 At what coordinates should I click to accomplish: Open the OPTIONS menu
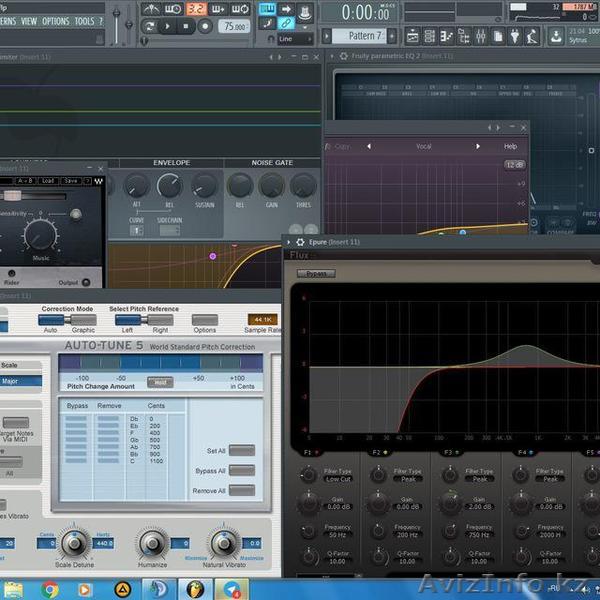(56, 21)
